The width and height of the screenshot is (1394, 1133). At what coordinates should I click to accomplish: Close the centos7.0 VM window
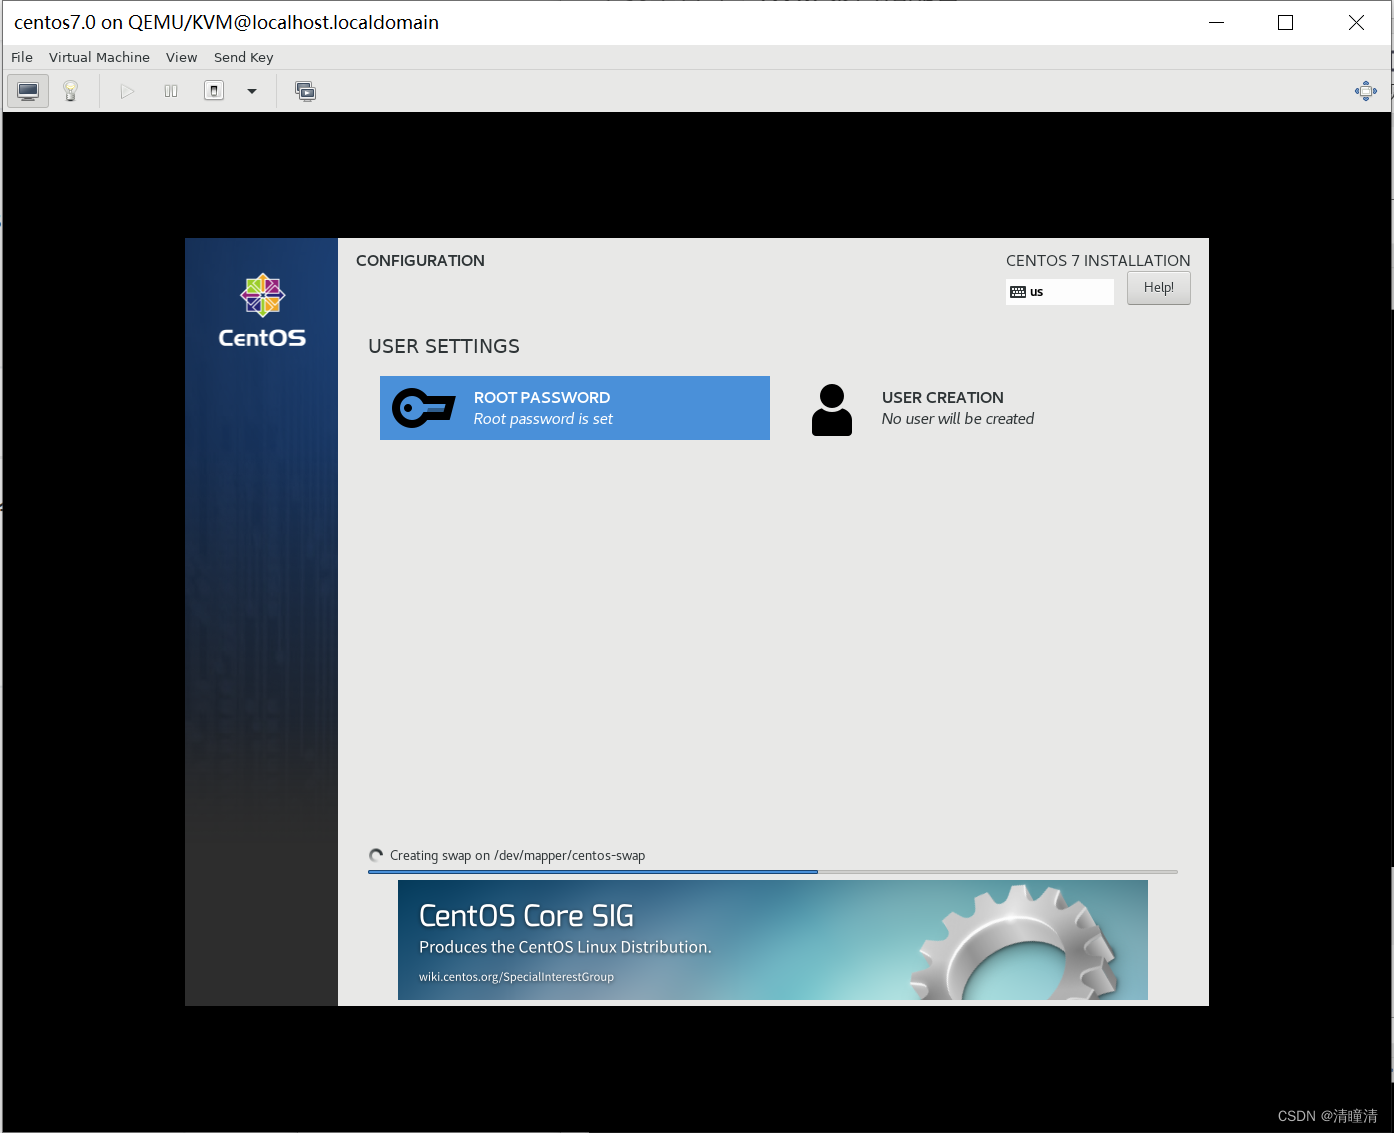(1356, 23)
